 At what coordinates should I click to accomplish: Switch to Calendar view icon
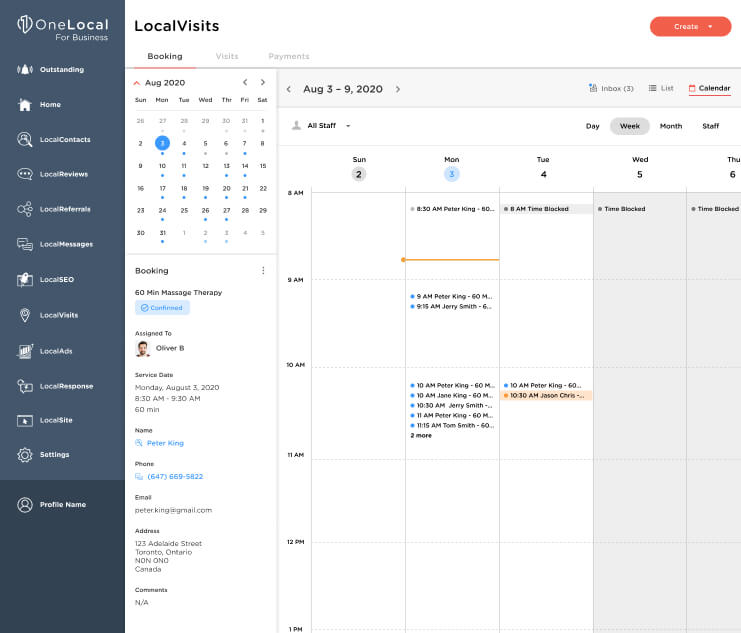[x=692, y=88]
